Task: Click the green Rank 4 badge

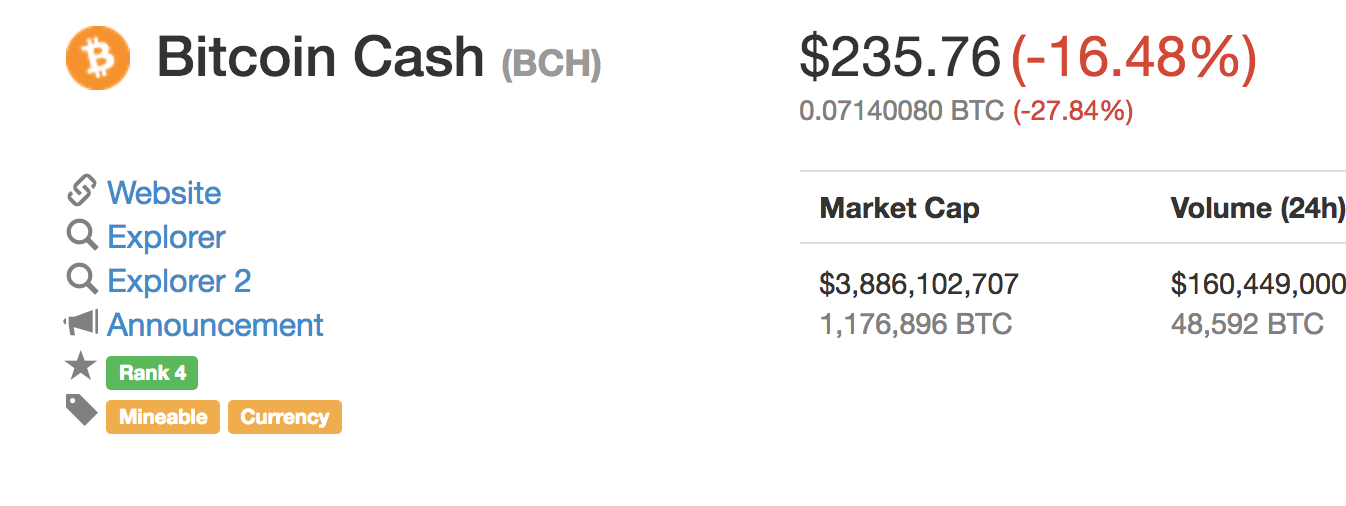Action: [x=152, y=373]
